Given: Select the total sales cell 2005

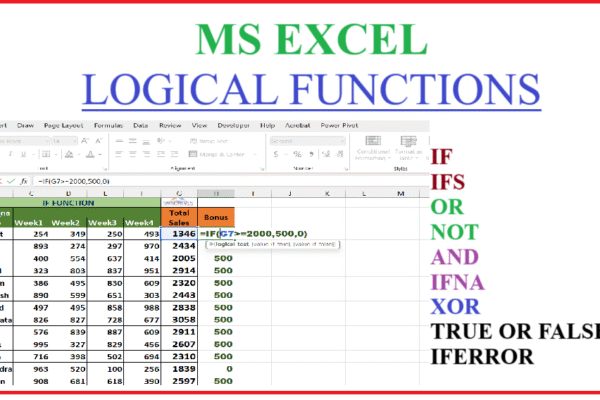Looking at the screenshot, I should (x=179, y=258).
